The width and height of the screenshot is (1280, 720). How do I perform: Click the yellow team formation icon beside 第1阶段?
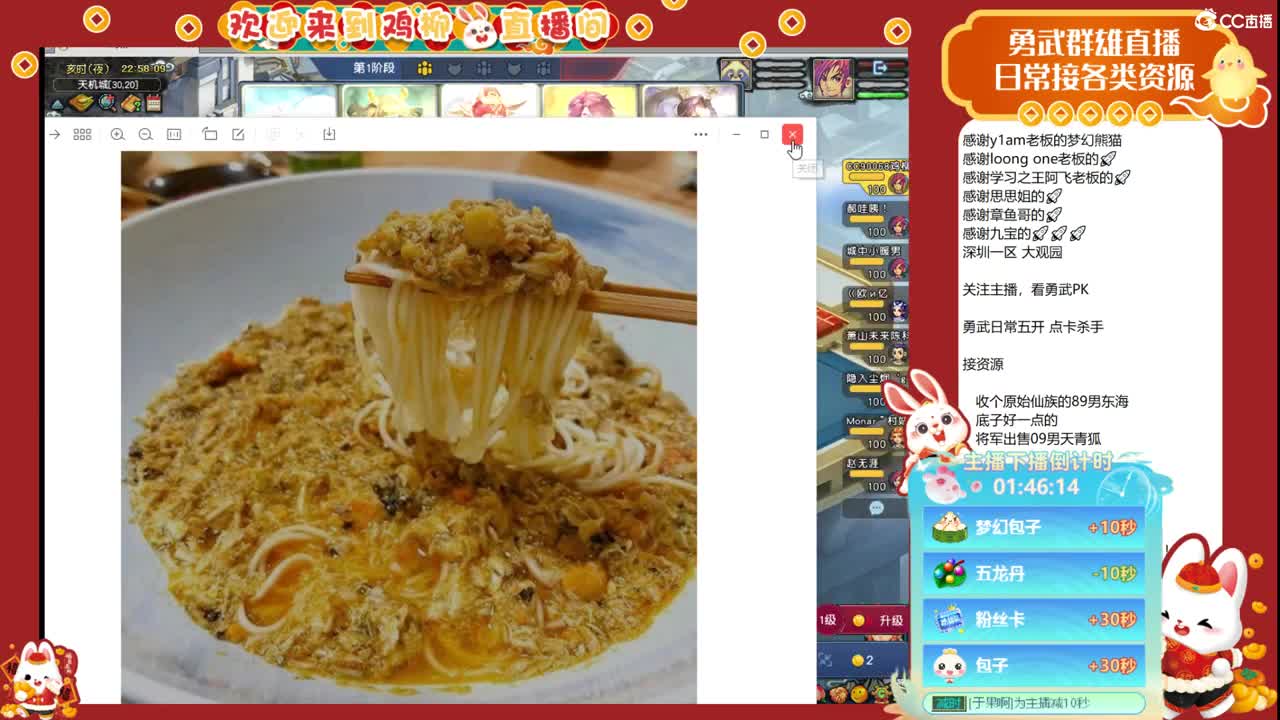424,68
